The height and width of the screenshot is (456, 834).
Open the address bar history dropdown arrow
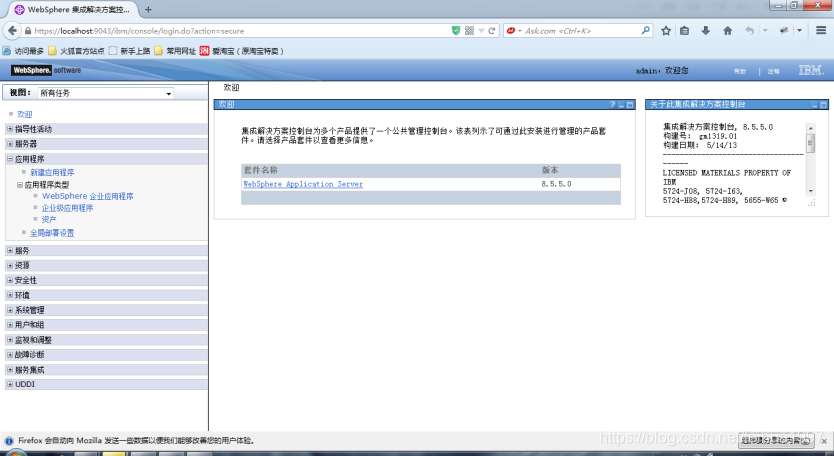pyautogui.click(x=481, y=31)
